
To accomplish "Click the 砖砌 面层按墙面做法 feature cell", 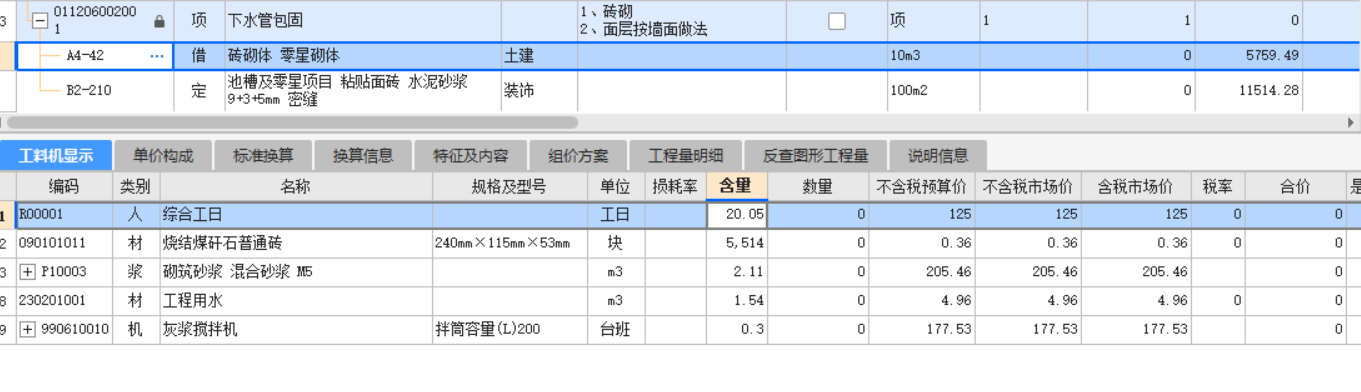I will [682, 21].
